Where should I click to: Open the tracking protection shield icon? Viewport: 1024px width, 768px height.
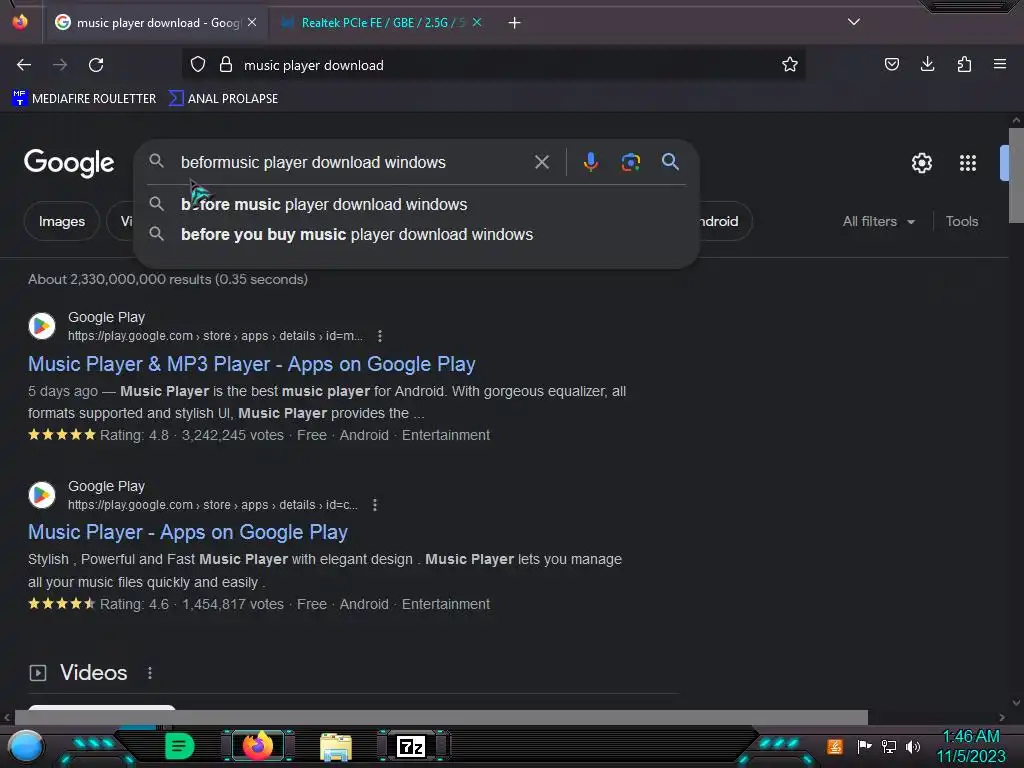[x=198, y=65]
